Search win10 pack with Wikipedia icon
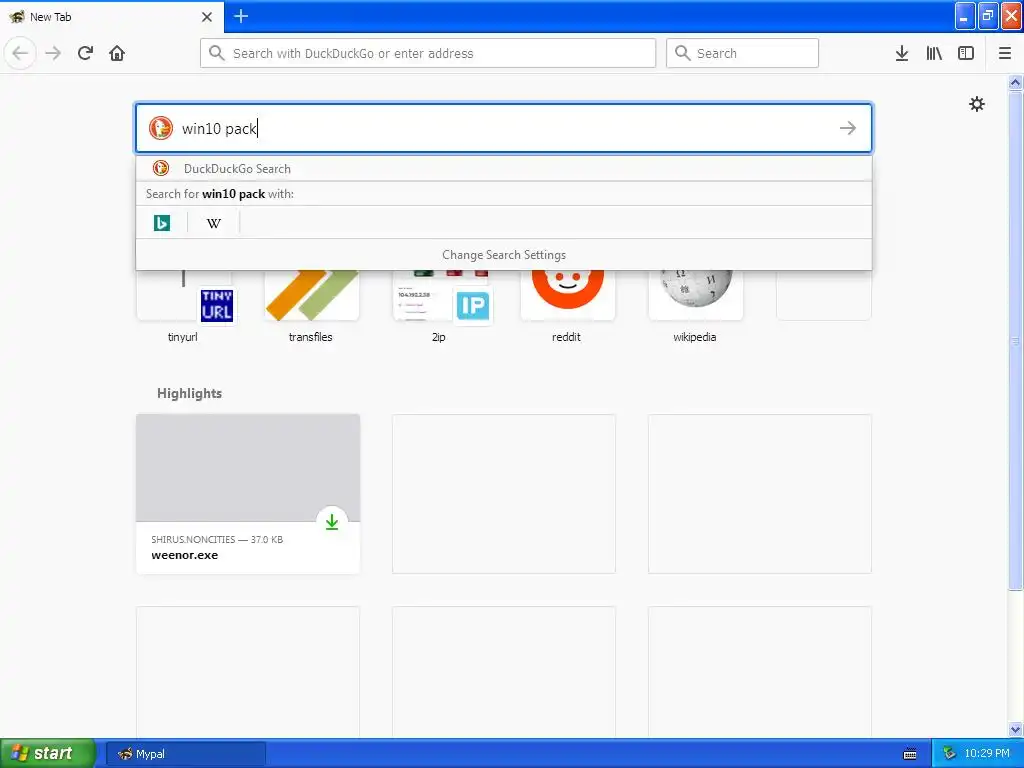 click(x=214, y=223)
